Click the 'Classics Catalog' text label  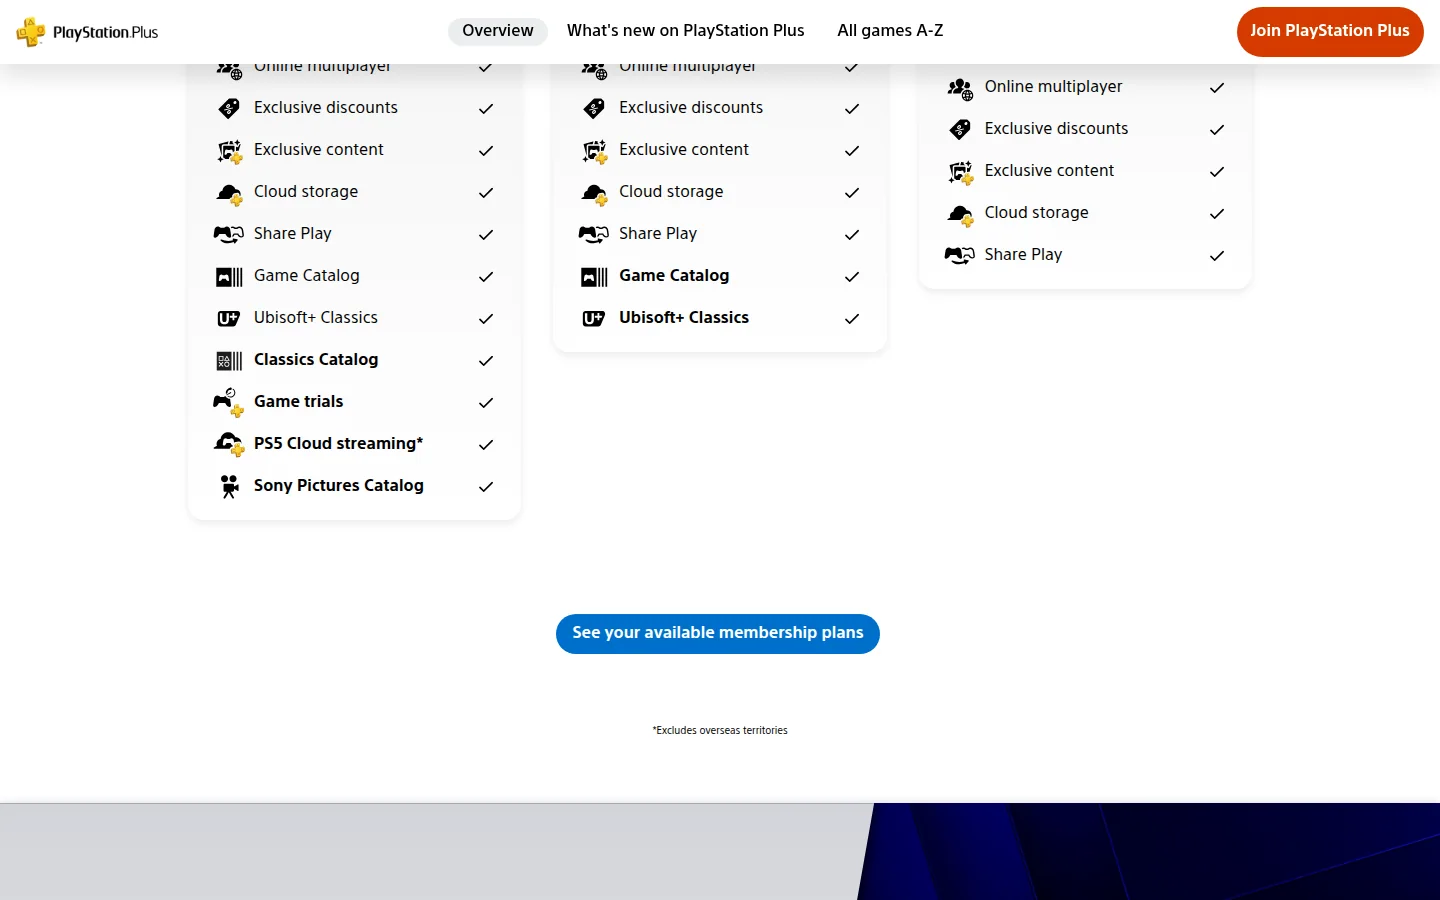point(316,360)
